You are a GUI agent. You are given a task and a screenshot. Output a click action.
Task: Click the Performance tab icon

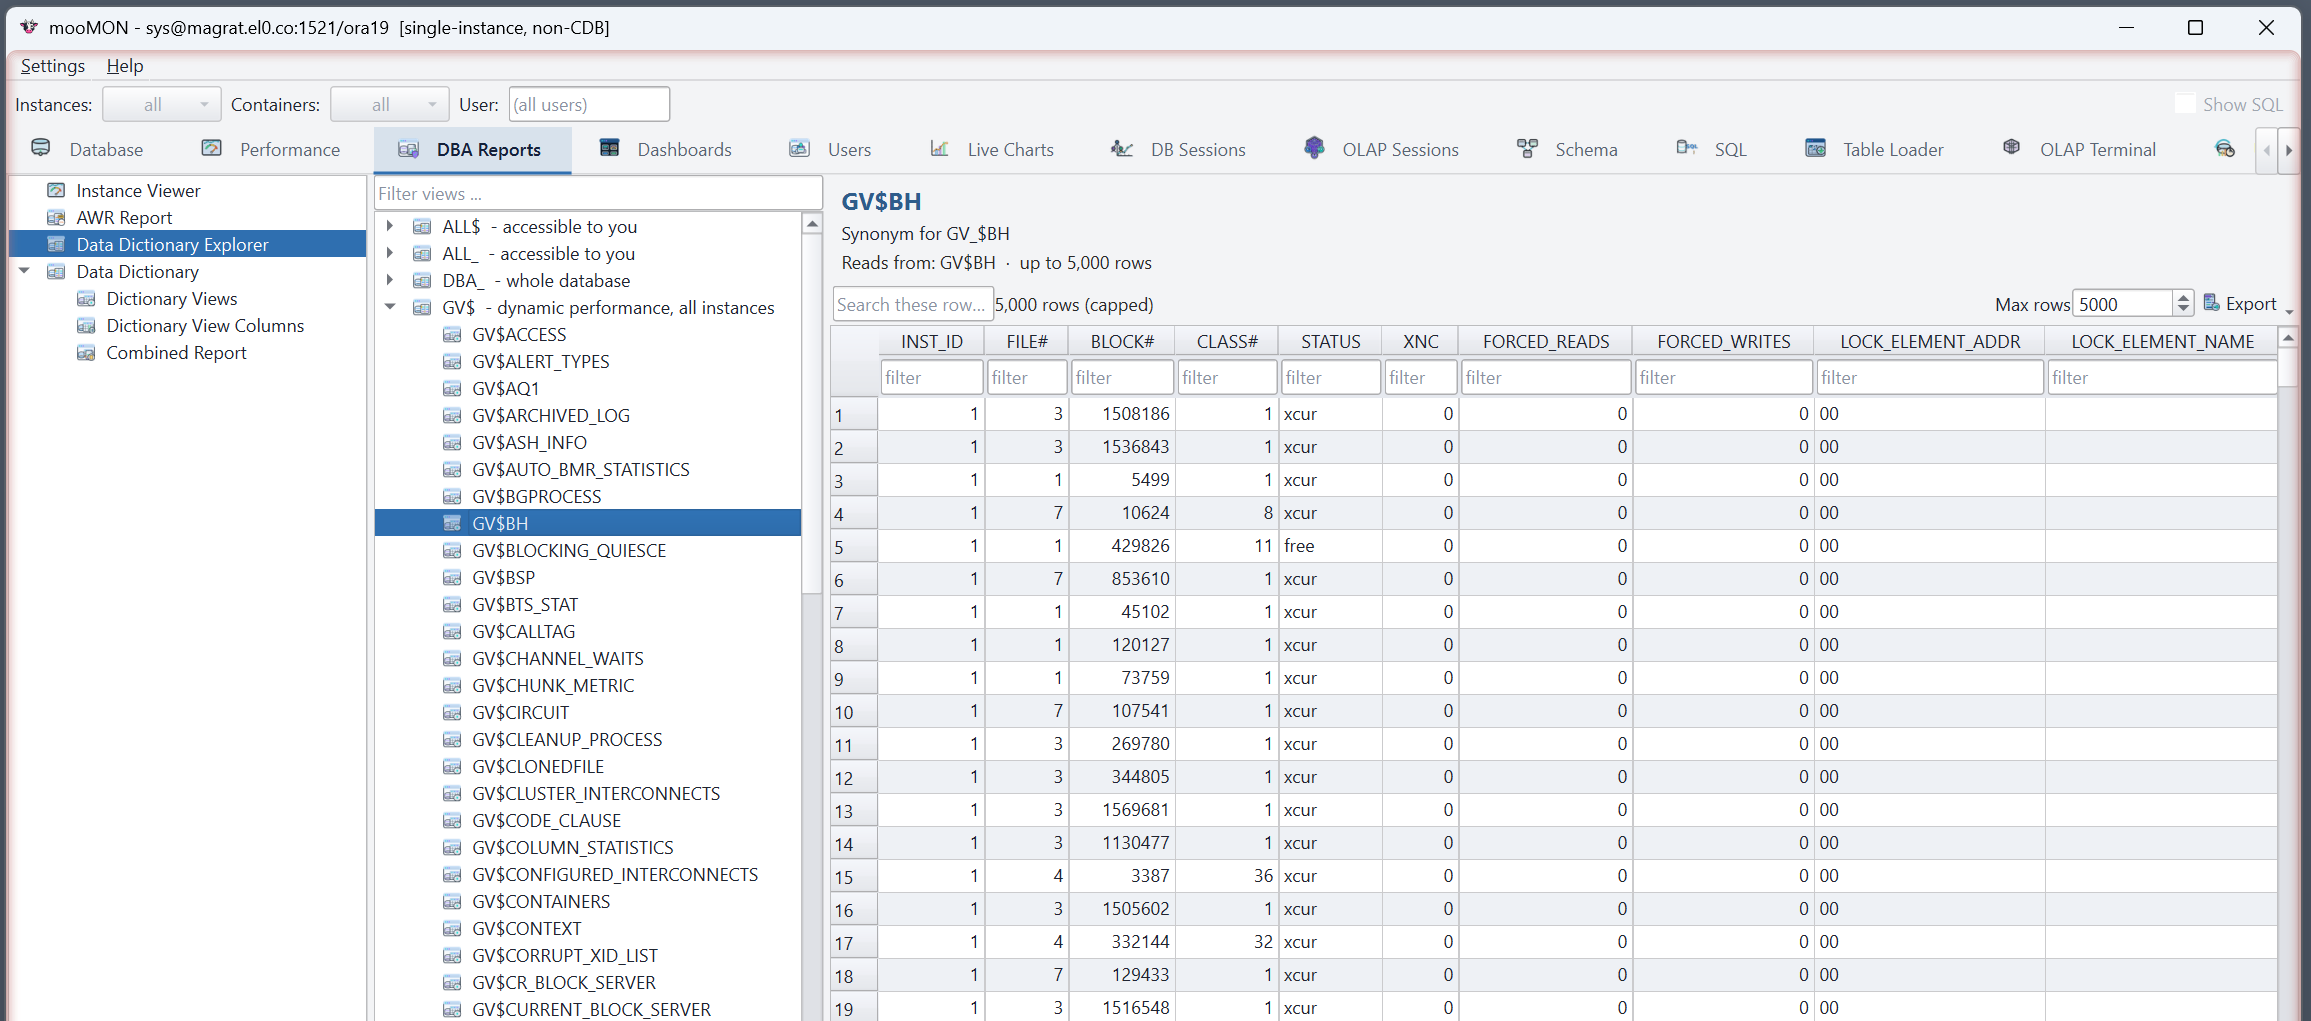(x=212, y=149)
